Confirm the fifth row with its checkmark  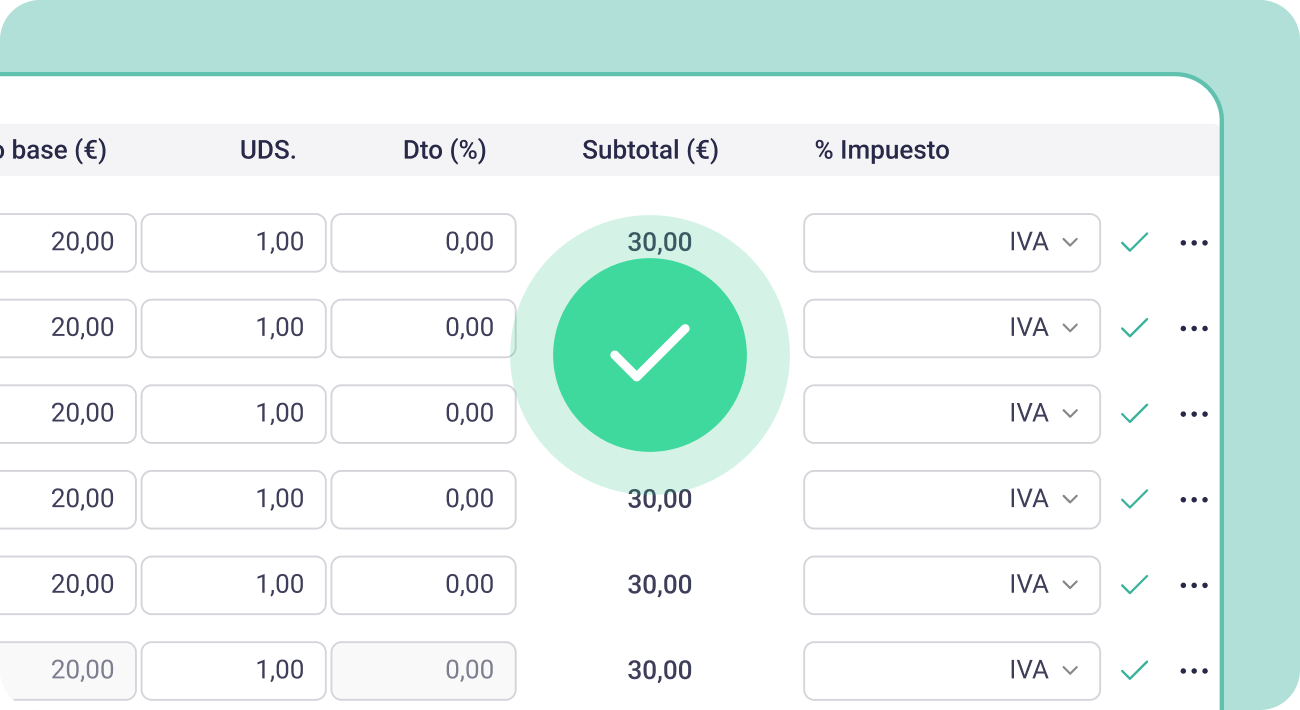[x=1135, y=585]
